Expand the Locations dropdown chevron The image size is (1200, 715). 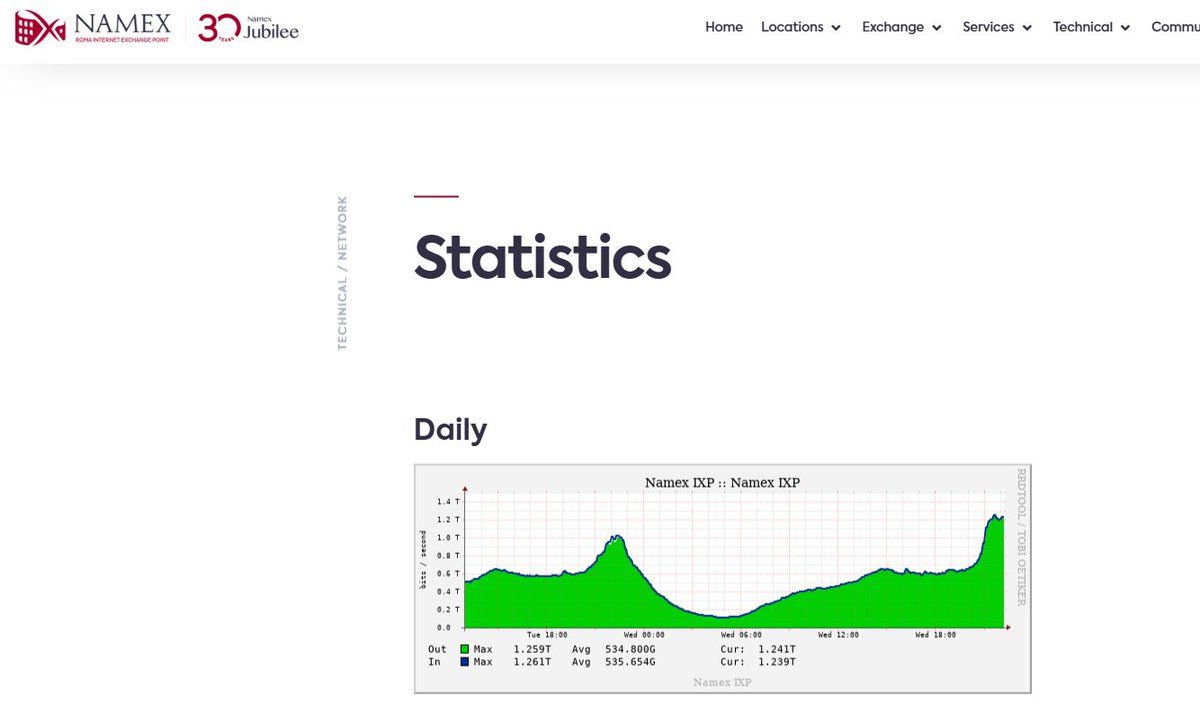click(x=836, y=28)
